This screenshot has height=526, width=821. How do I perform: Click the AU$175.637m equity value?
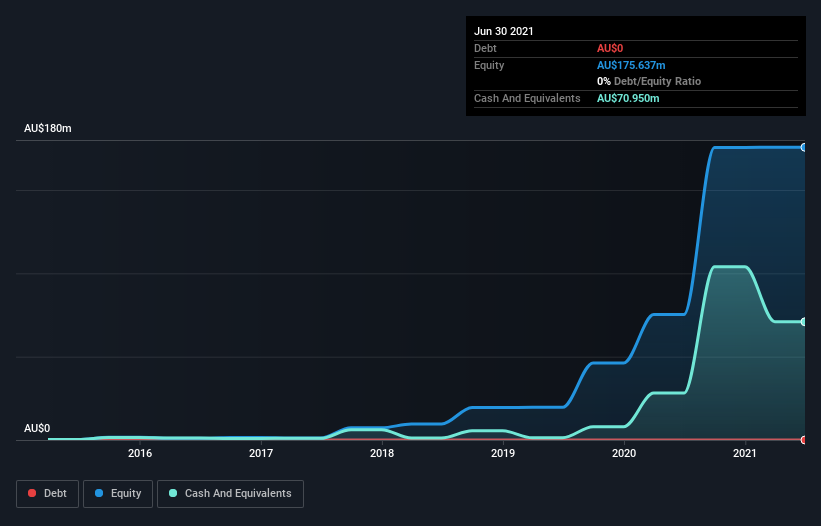(631, 65)
